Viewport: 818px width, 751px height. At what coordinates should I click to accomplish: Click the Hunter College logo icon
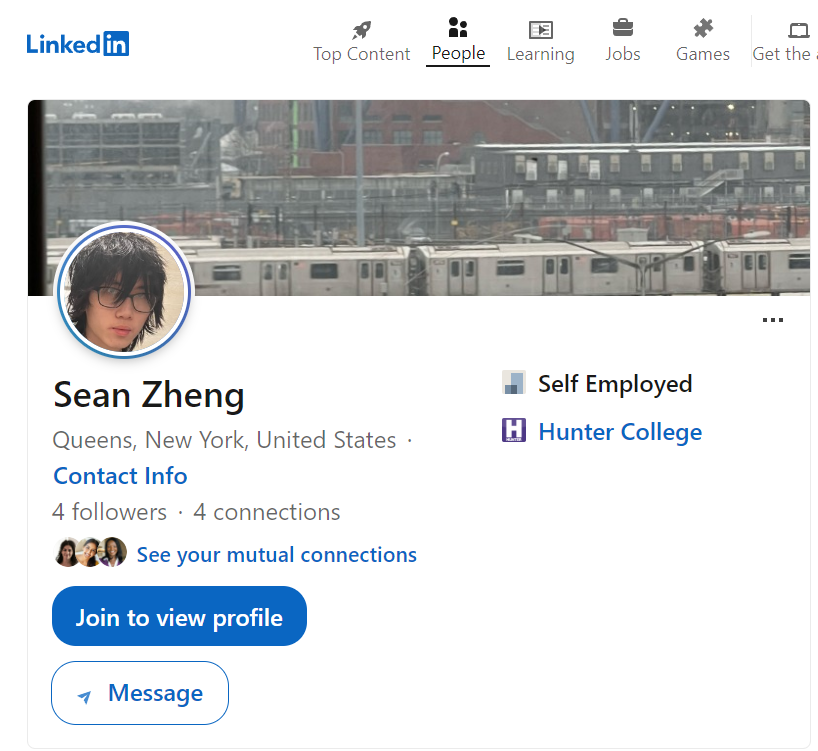click(514, 430)
